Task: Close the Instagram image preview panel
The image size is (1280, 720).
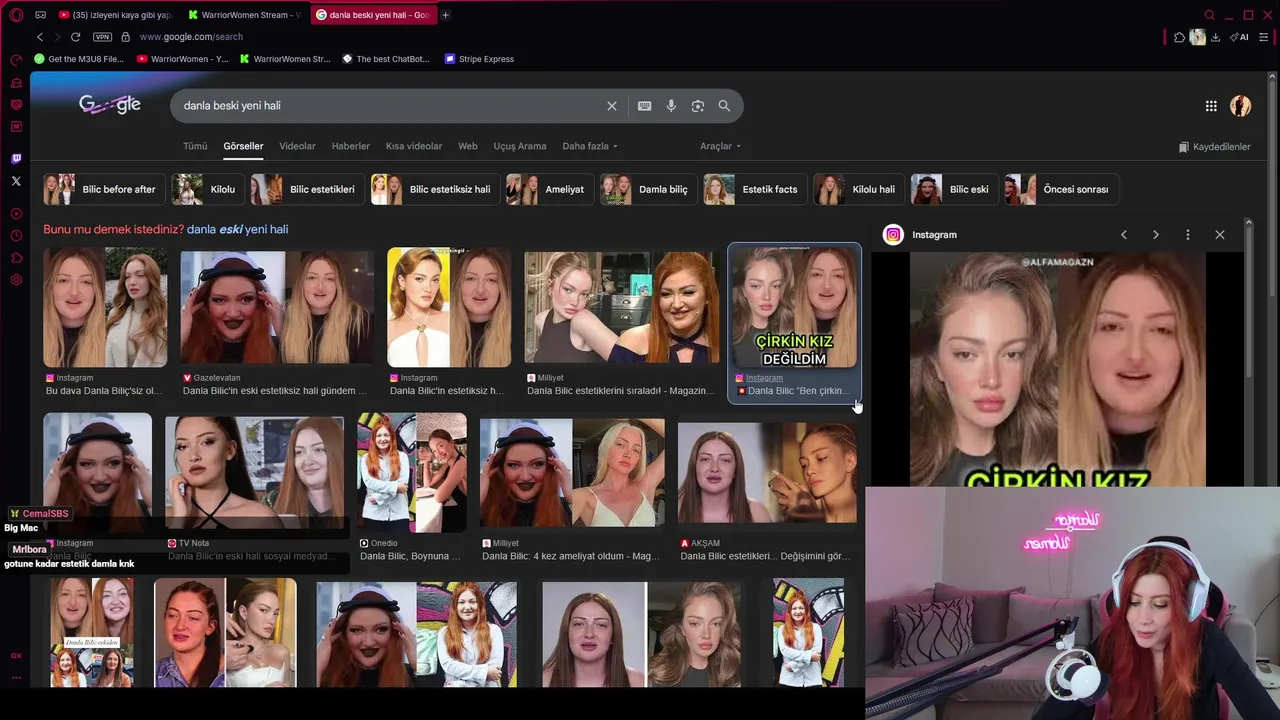Action: [1220, 235]
